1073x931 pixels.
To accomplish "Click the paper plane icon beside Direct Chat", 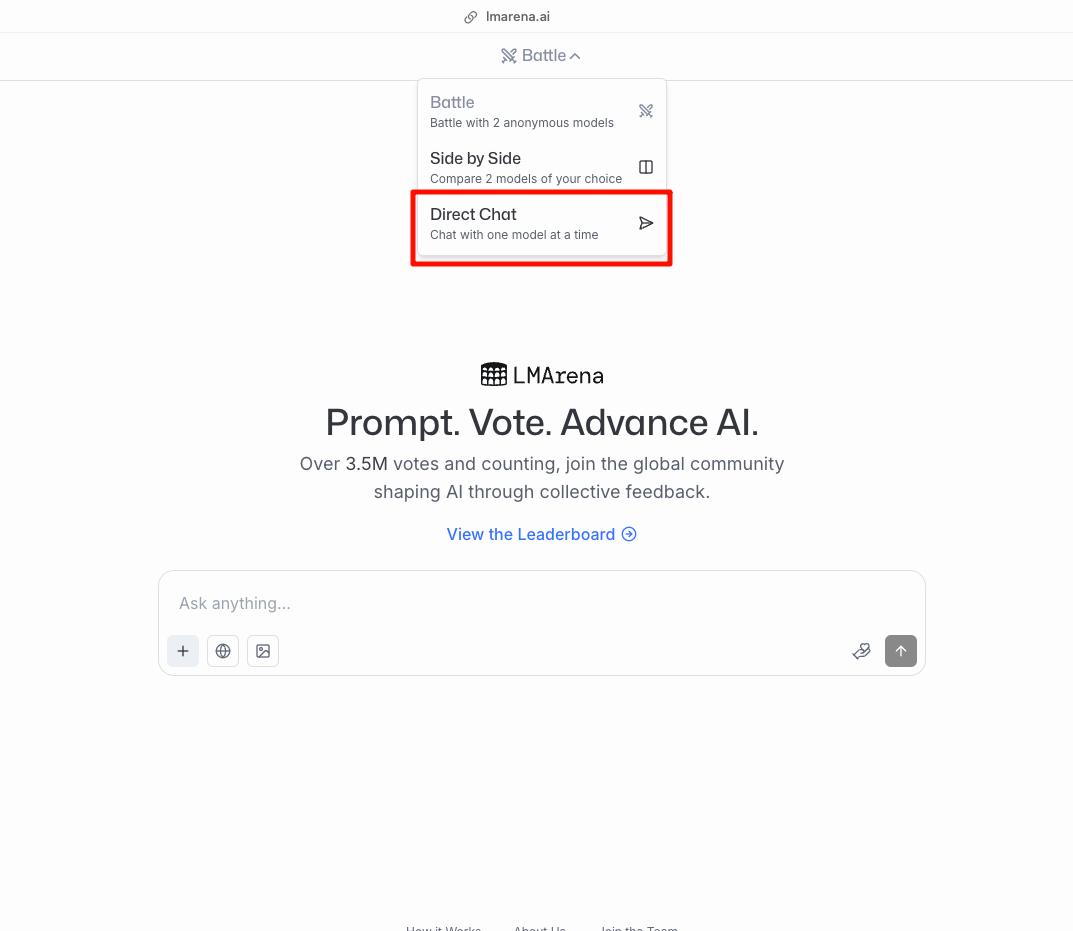I will point(645,223).
